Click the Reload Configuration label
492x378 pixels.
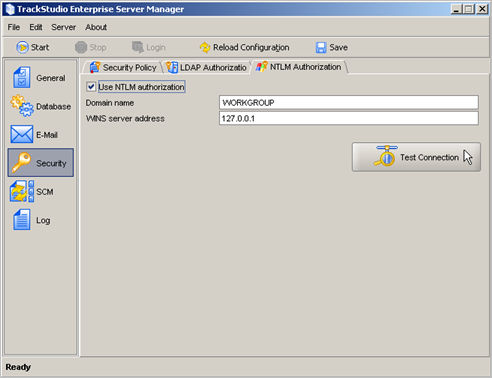(x=251, y=47)
